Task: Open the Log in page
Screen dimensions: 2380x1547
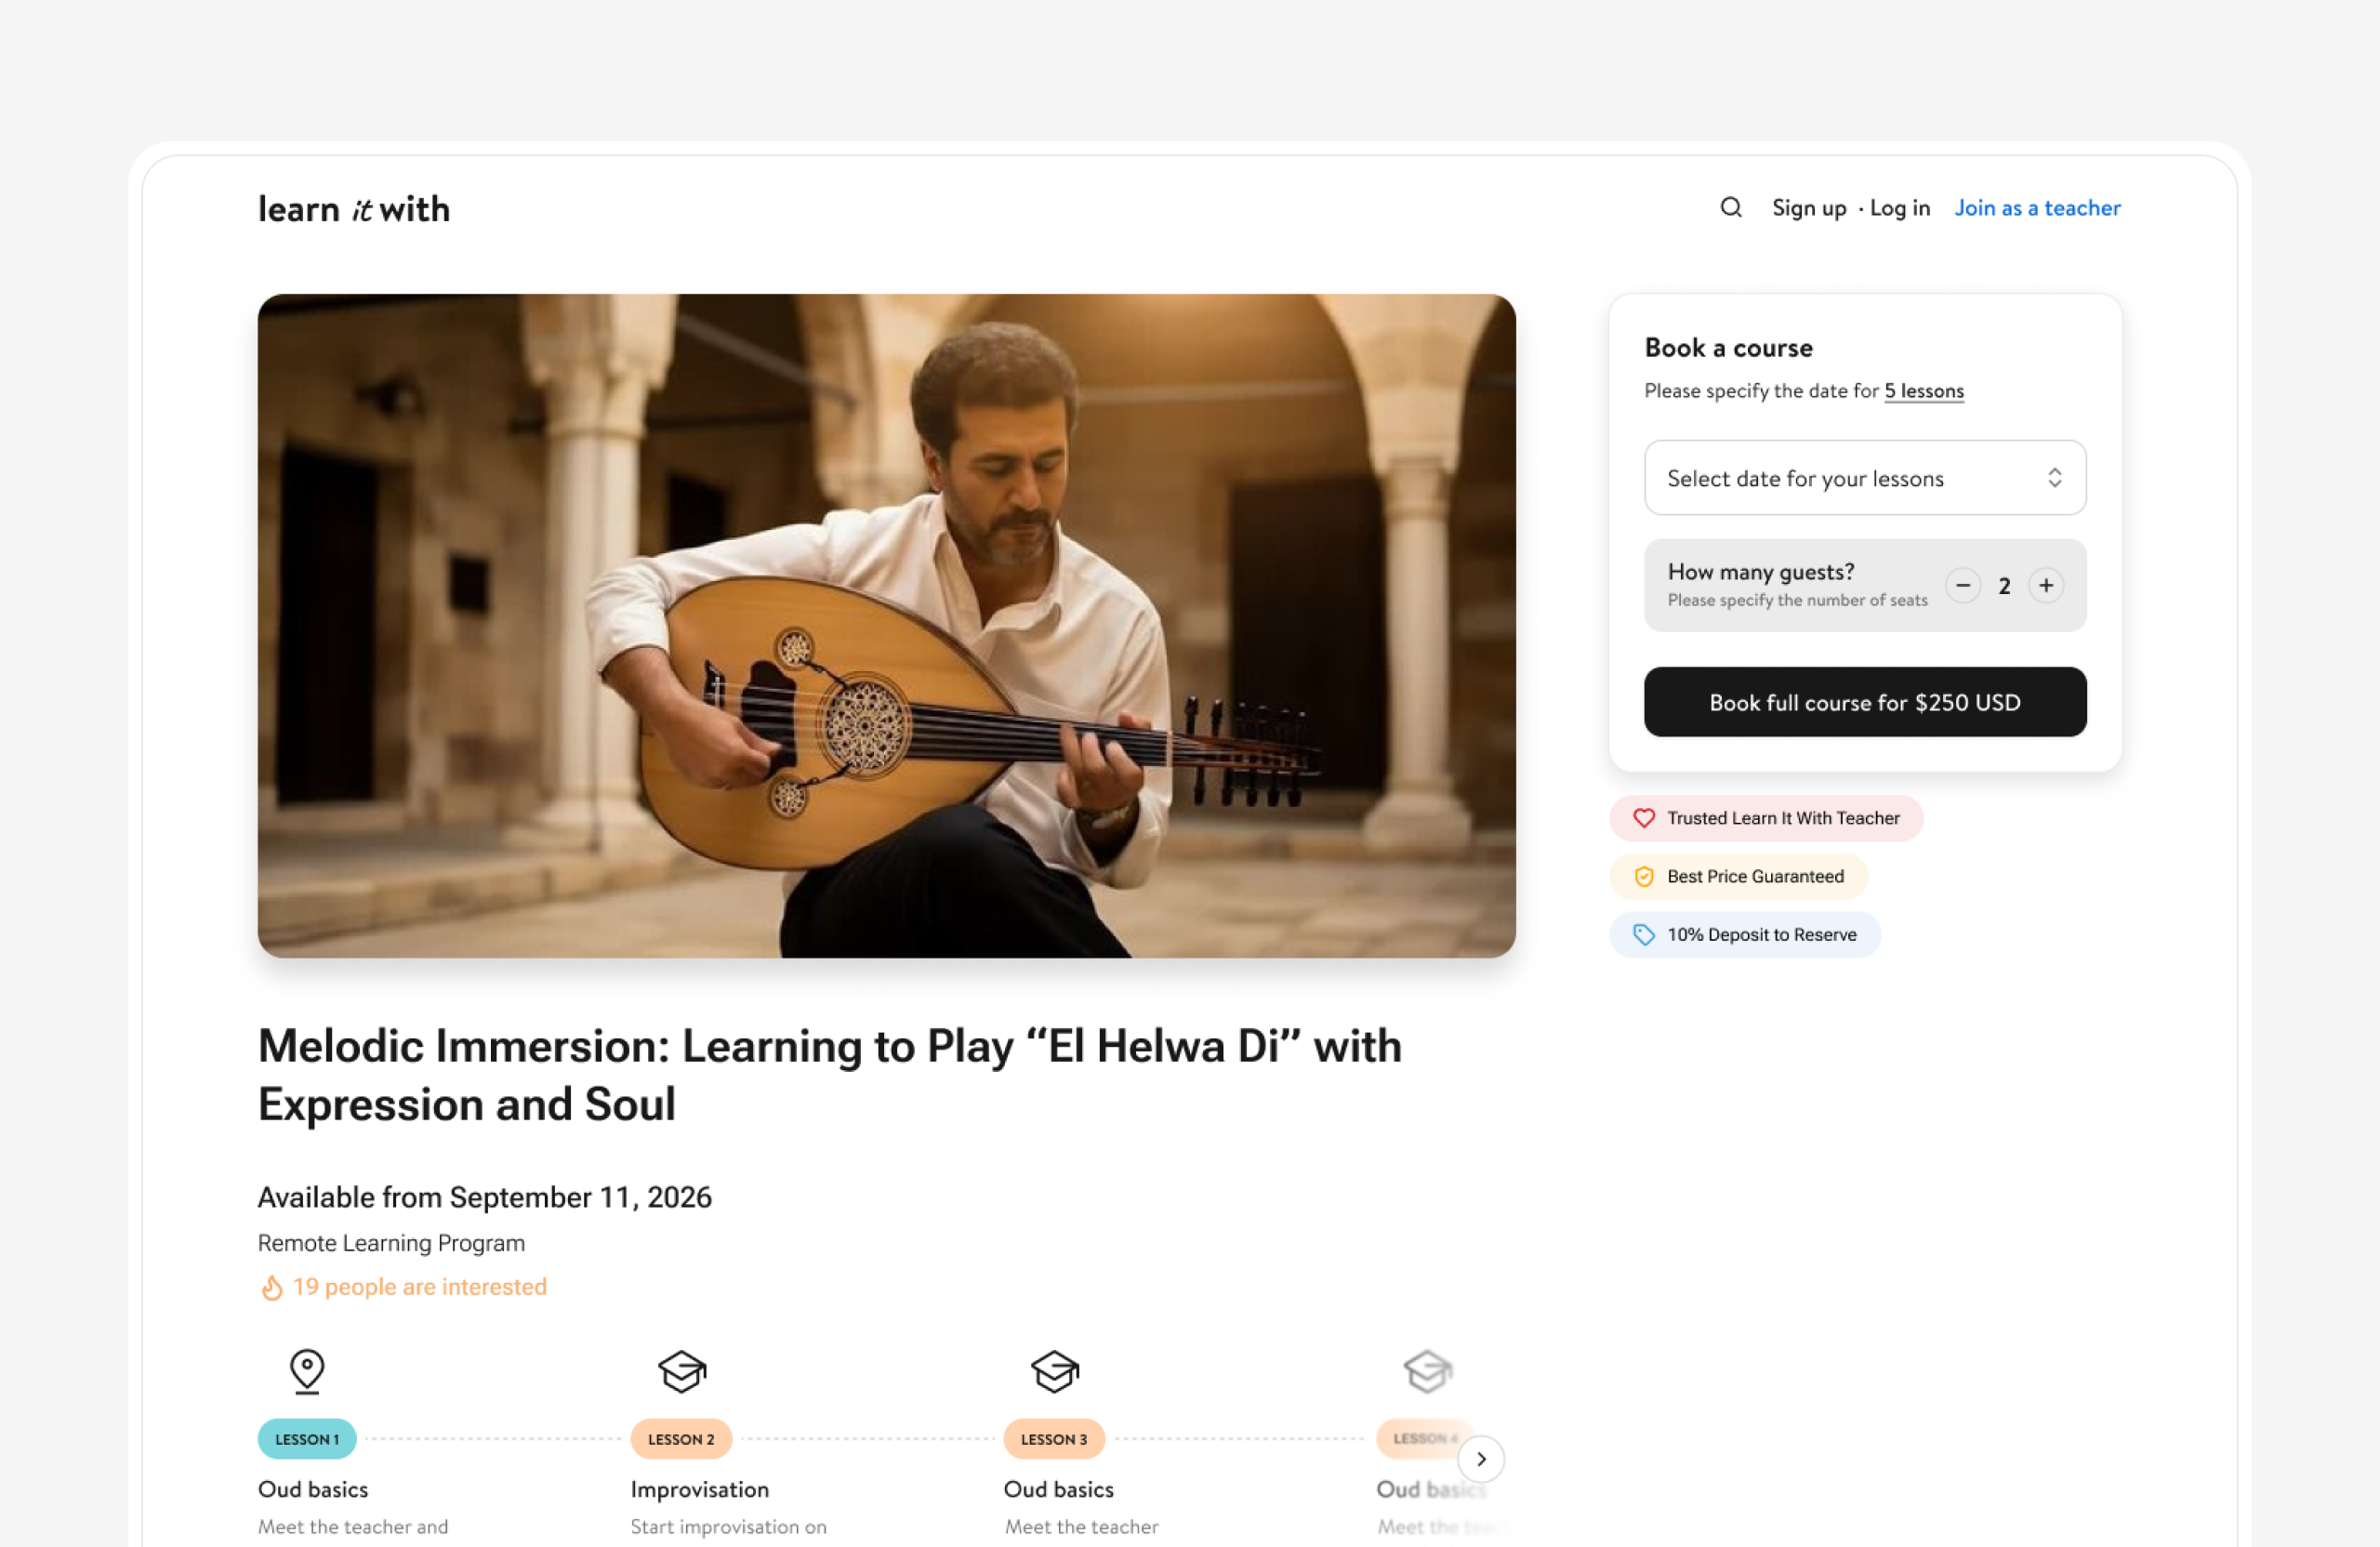Action: [1899, 208]
